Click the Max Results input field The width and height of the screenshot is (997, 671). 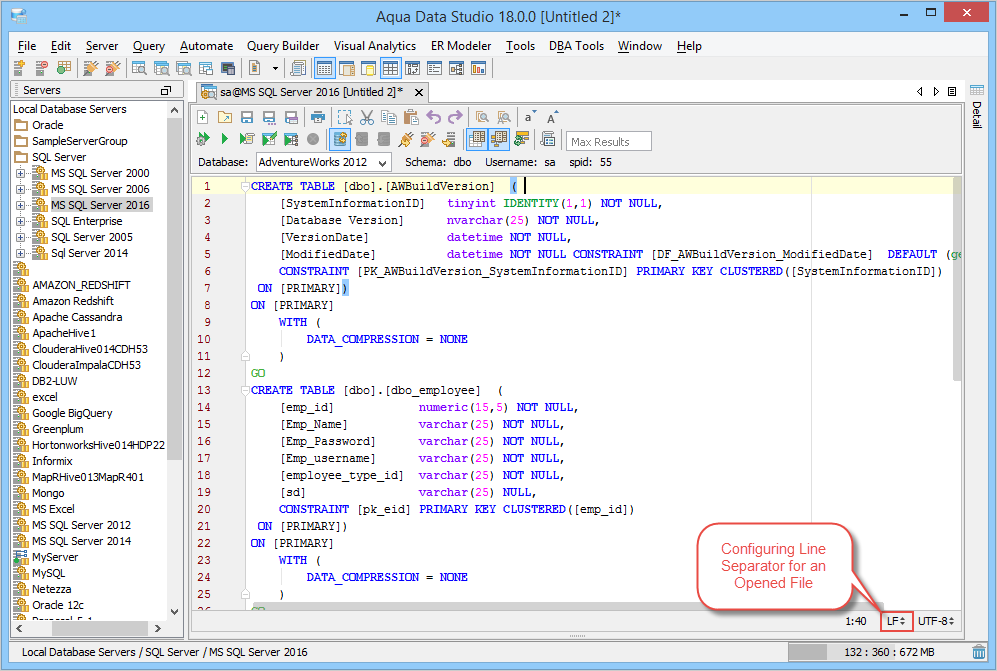[x=609, y=141]
